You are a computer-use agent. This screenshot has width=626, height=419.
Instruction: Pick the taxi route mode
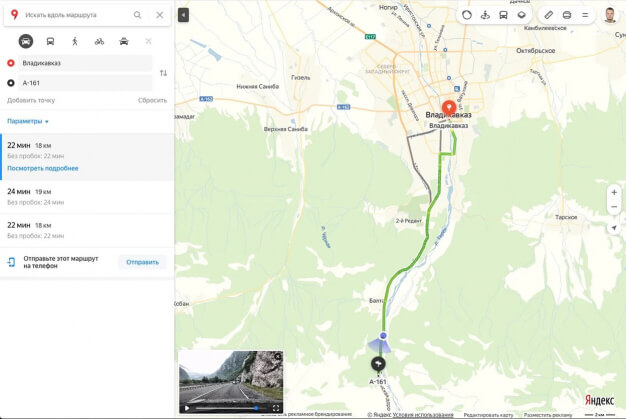124,41
